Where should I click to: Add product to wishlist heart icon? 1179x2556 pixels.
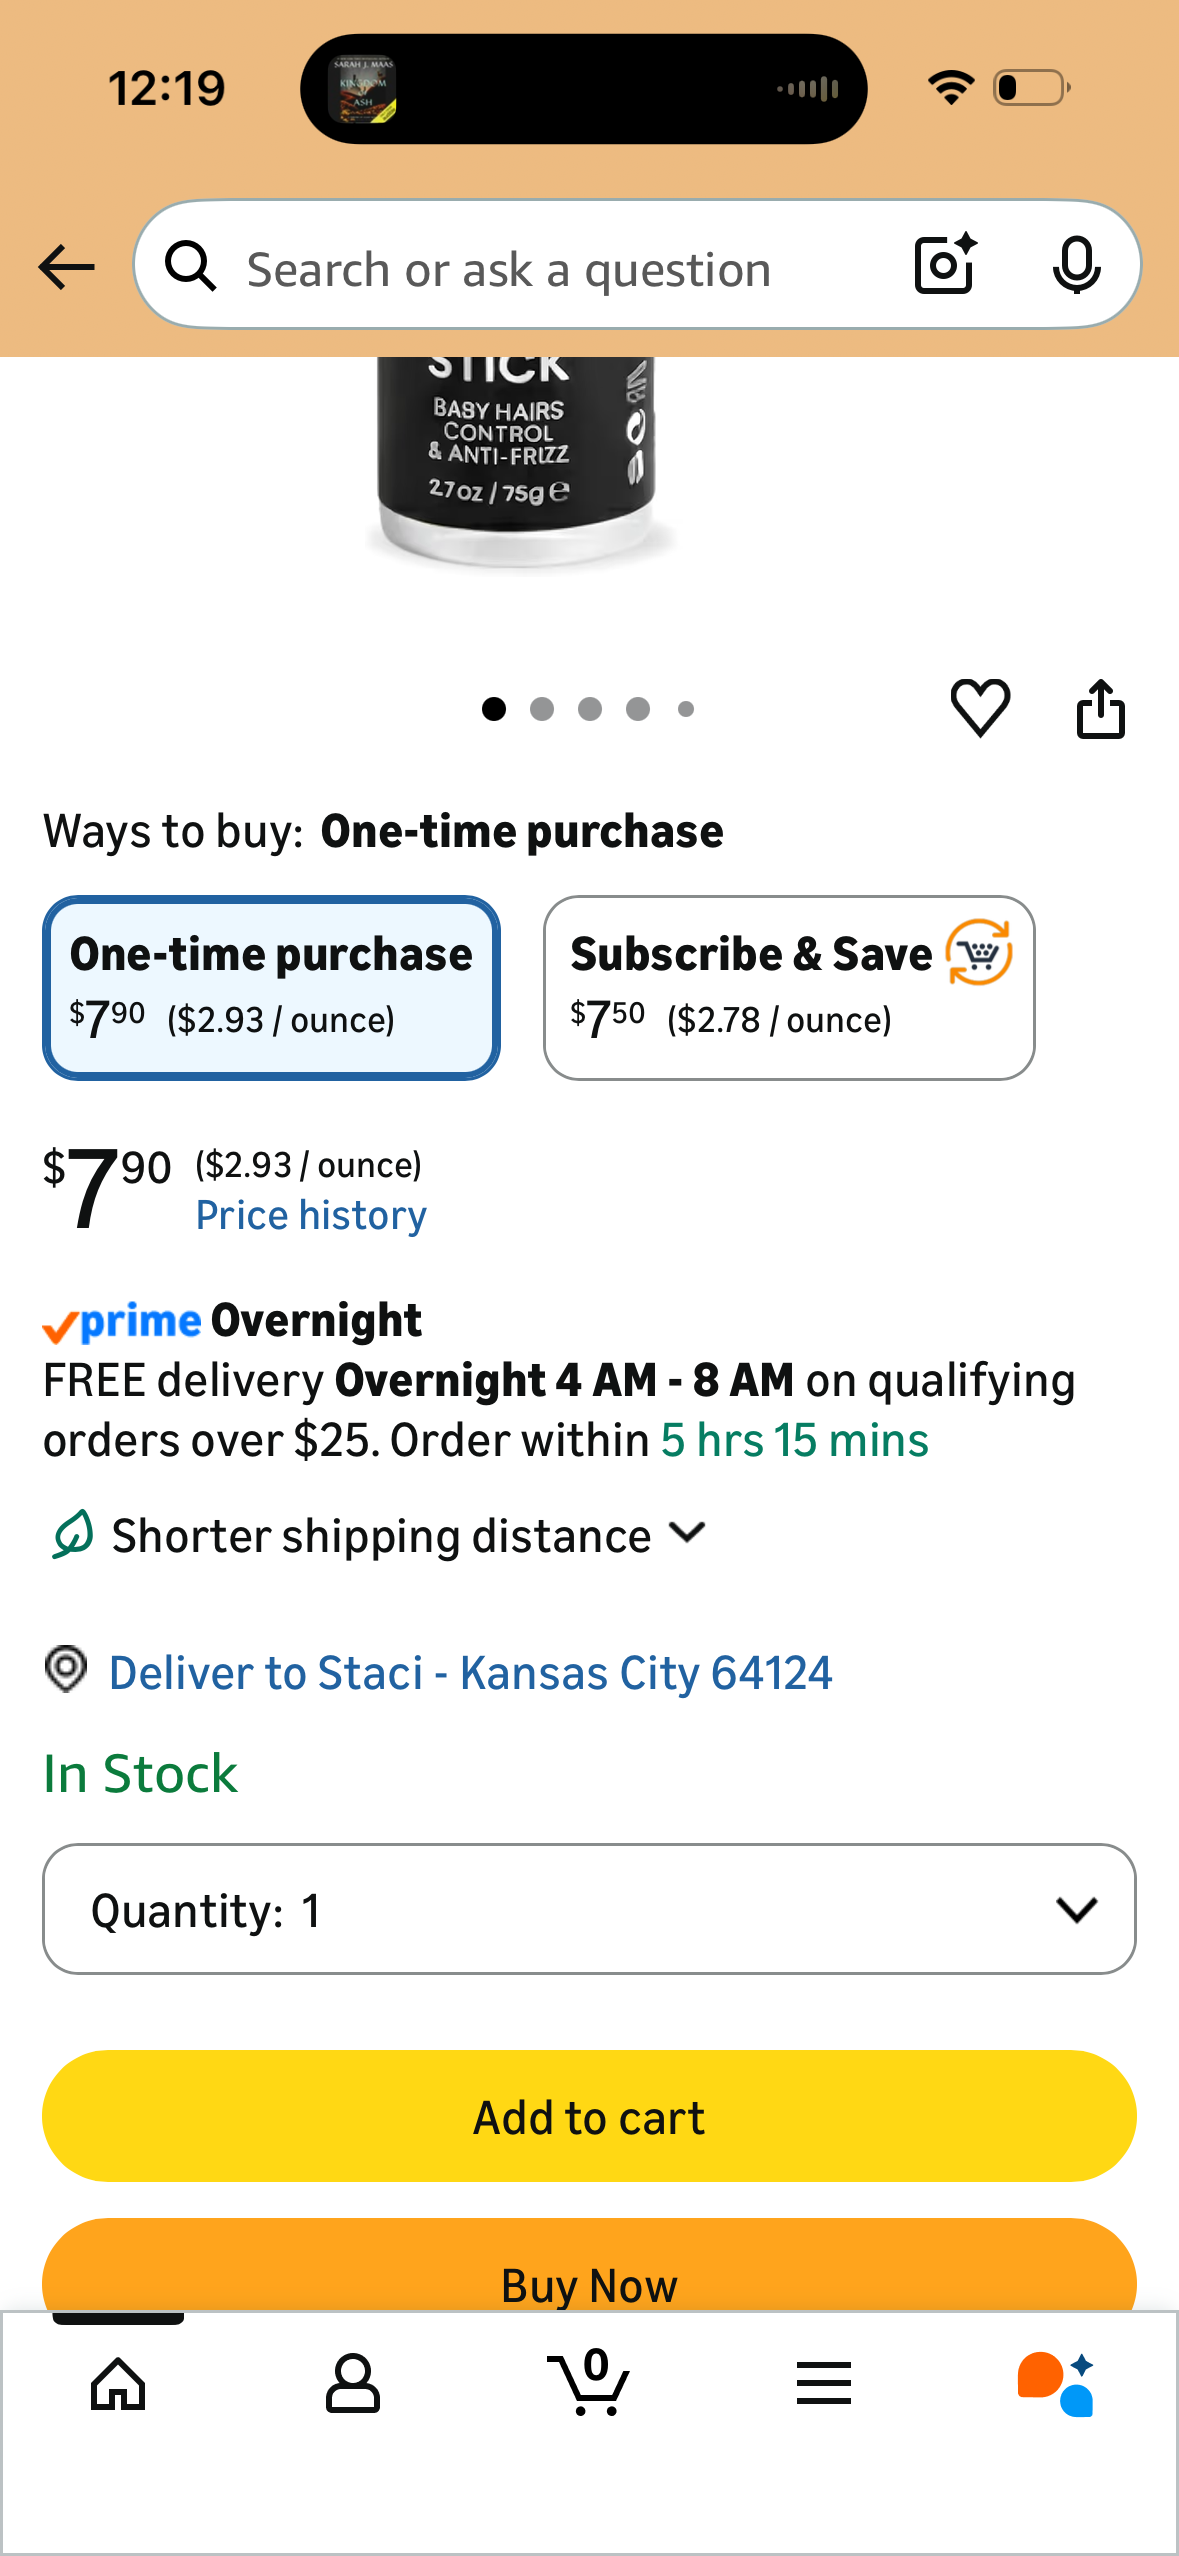coord(980,708)
